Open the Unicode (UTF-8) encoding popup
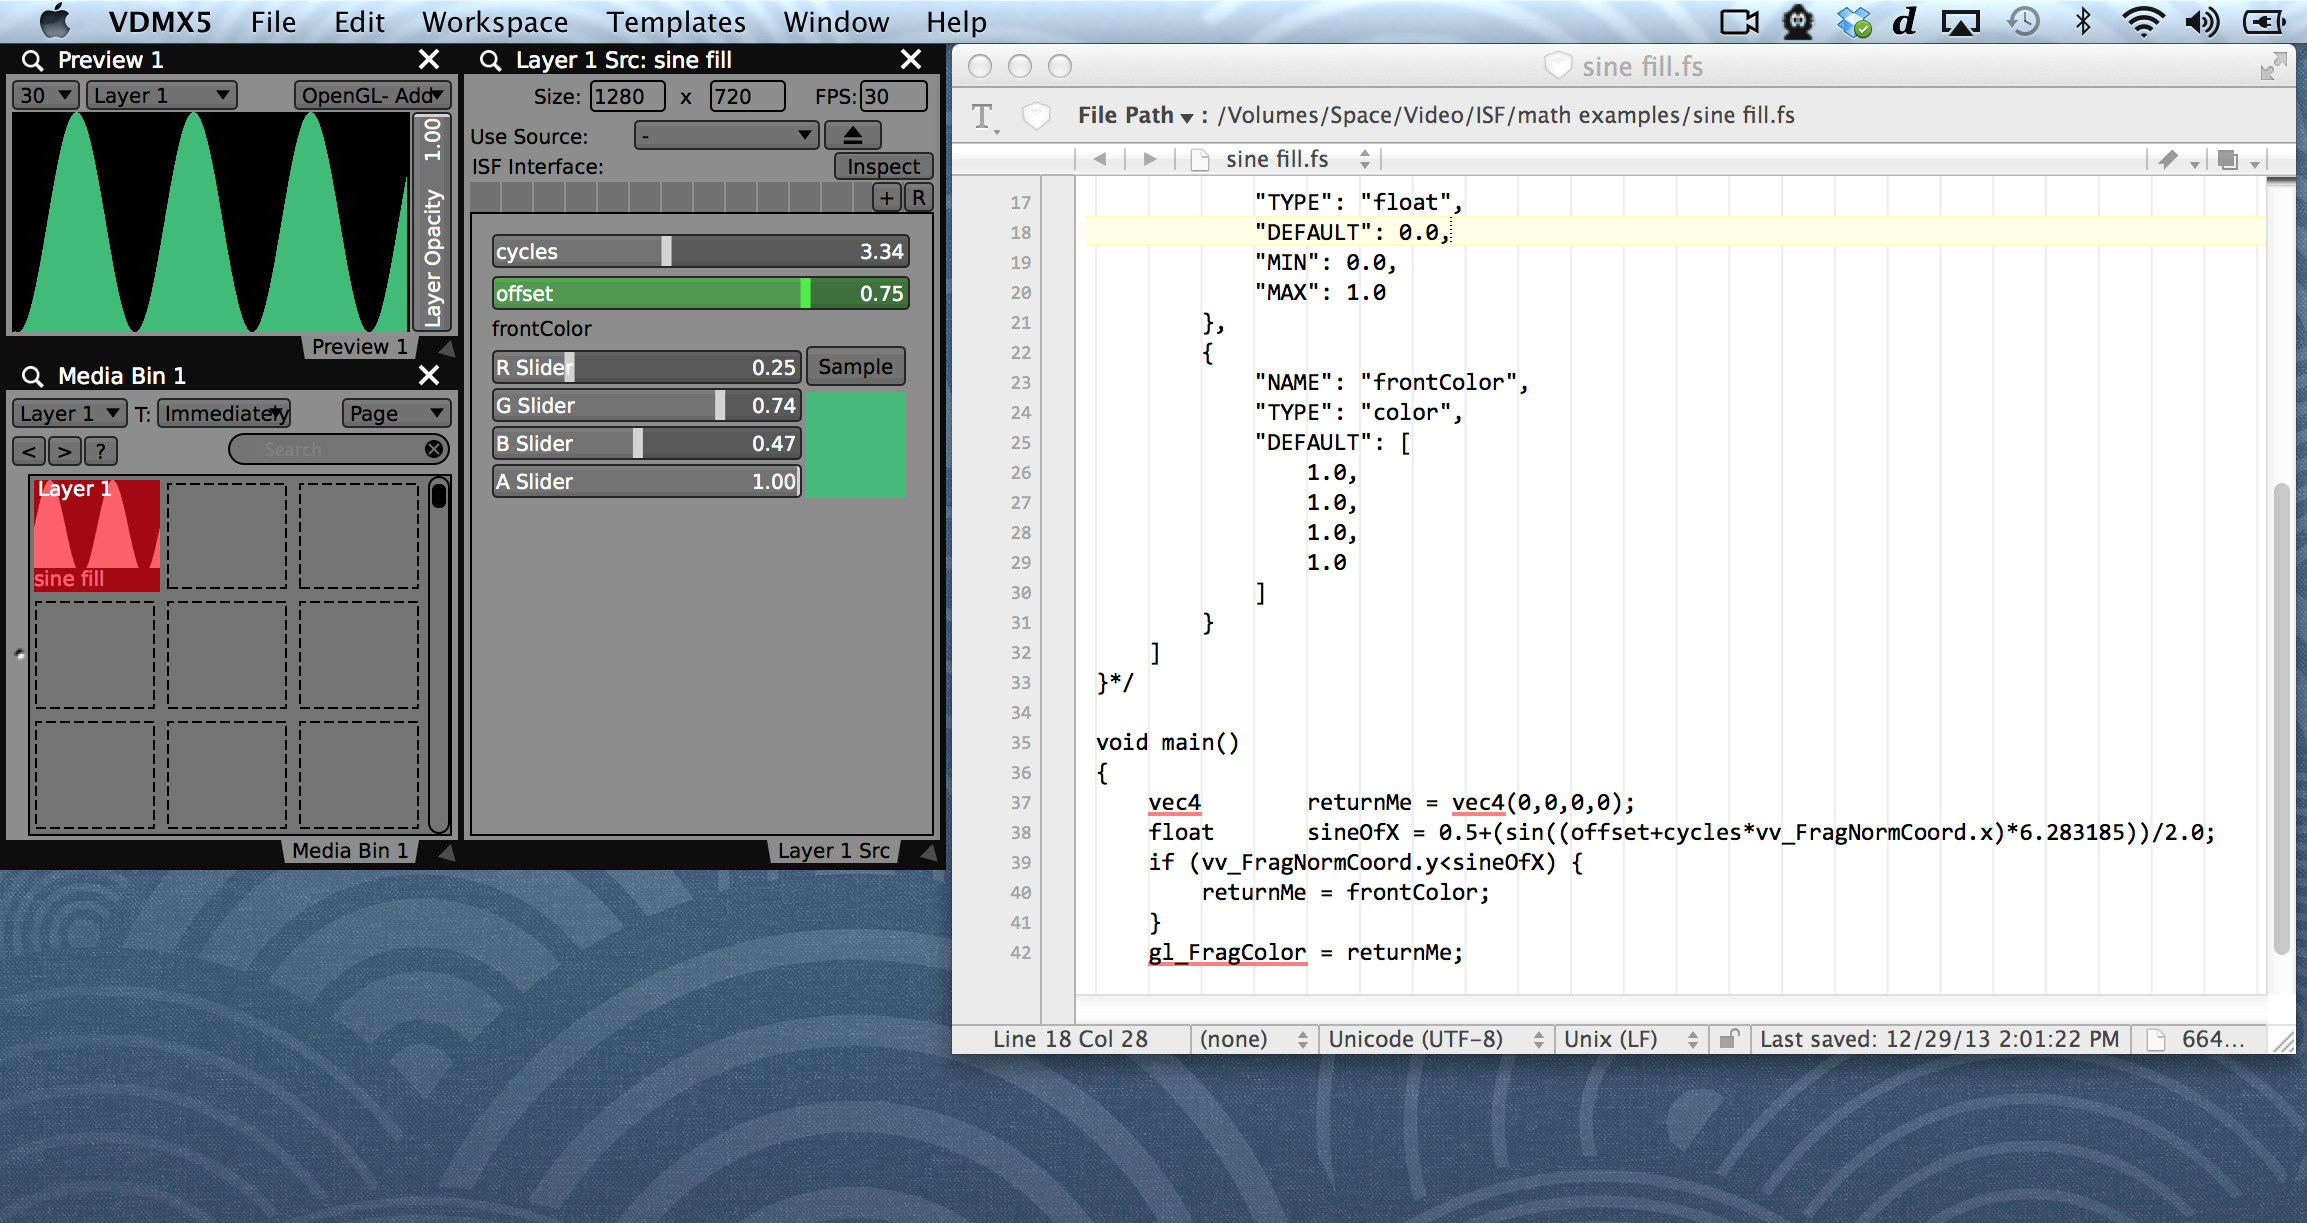2307x1223 pixels. (1436, 1039)
